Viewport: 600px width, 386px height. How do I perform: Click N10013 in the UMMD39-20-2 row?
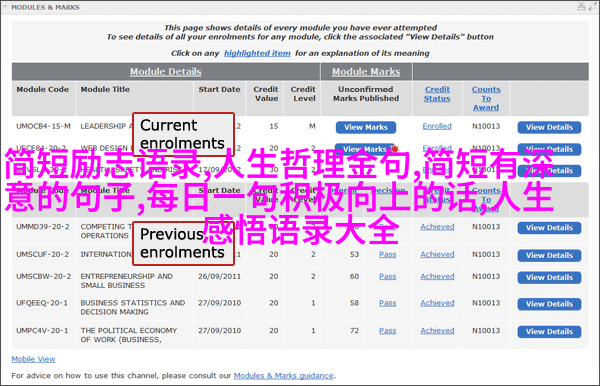[486, 227]
